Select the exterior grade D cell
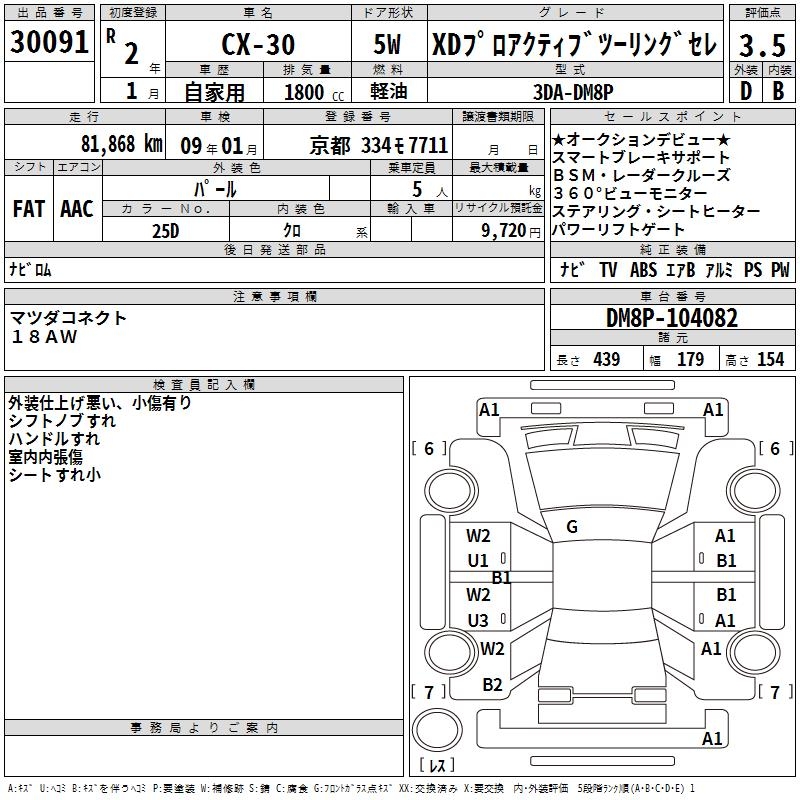This screenshot has width=800, height=800. click(744, 91)
